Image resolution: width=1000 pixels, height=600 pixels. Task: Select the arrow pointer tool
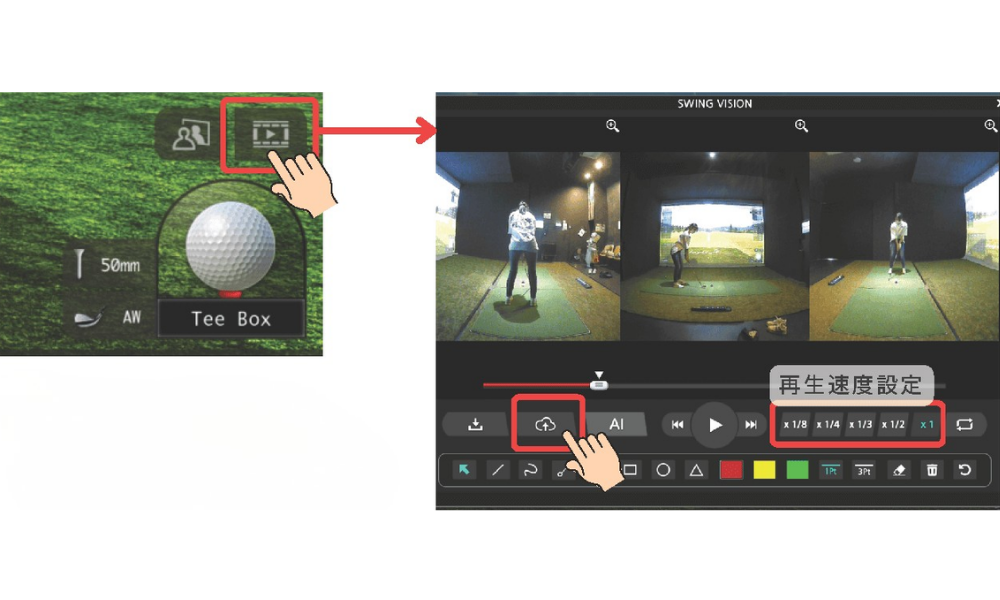pos(464,471)
